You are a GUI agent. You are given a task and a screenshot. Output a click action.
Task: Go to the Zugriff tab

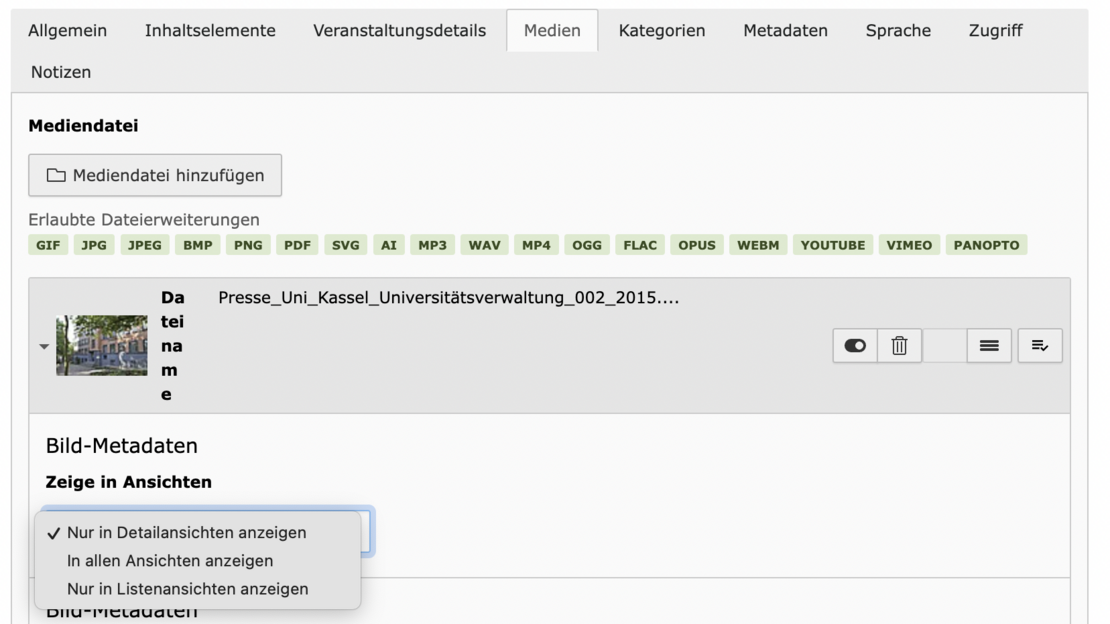[x=995, y=31]
